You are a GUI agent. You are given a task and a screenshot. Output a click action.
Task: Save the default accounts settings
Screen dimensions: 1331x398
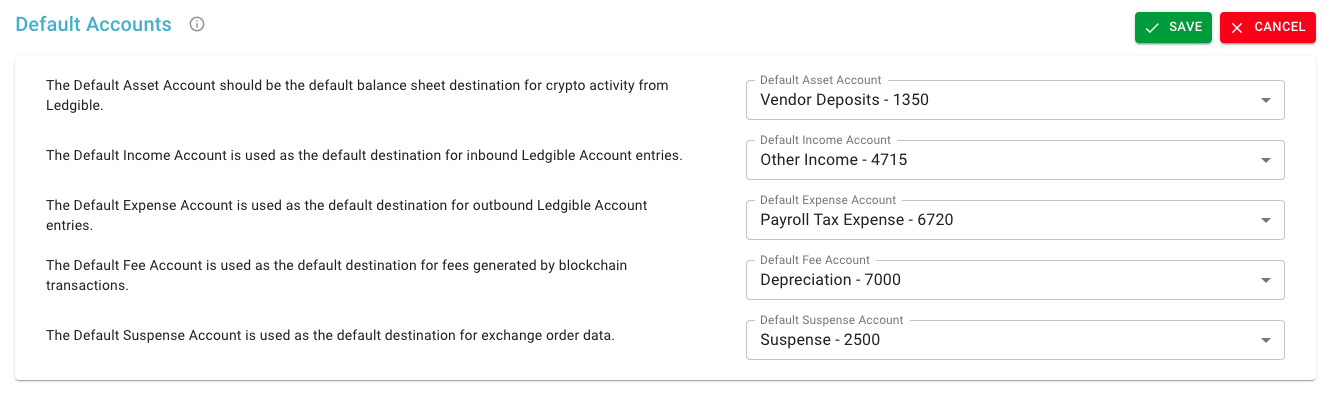tap(1173, 28)
